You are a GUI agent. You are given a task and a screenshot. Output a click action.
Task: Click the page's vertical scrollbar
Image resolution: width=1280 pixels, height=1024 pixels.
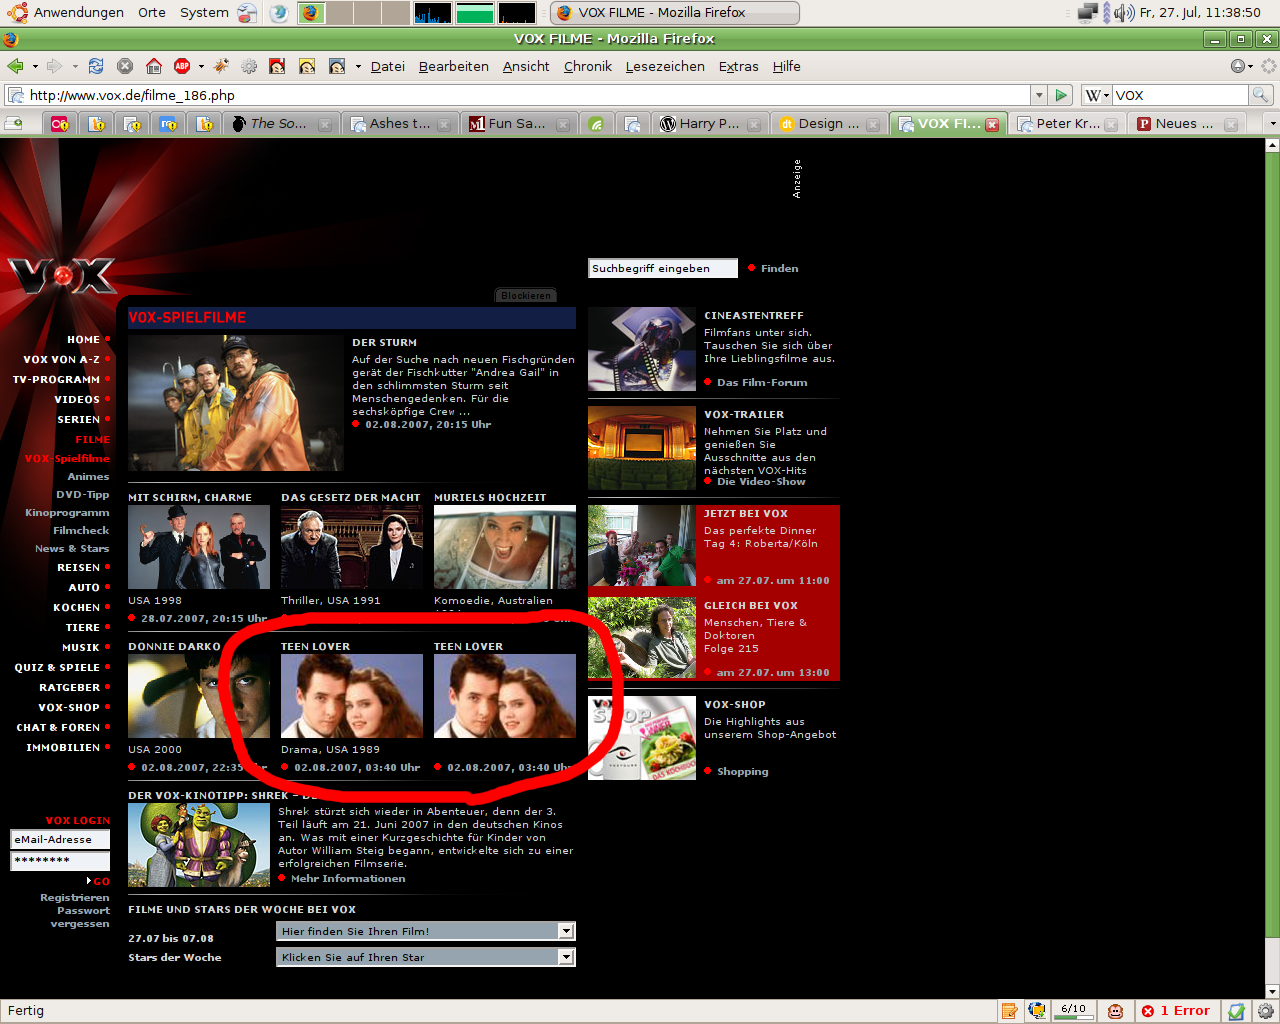point(1272,545)
